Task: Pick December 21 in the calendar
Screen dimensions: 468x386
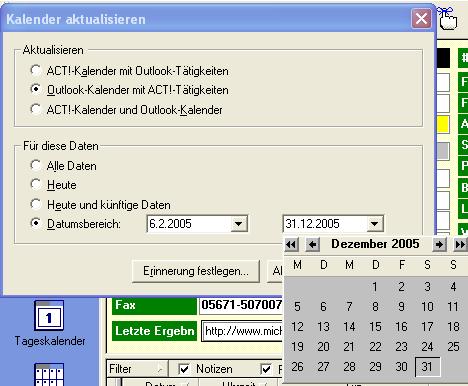Action: coord(349,347)
